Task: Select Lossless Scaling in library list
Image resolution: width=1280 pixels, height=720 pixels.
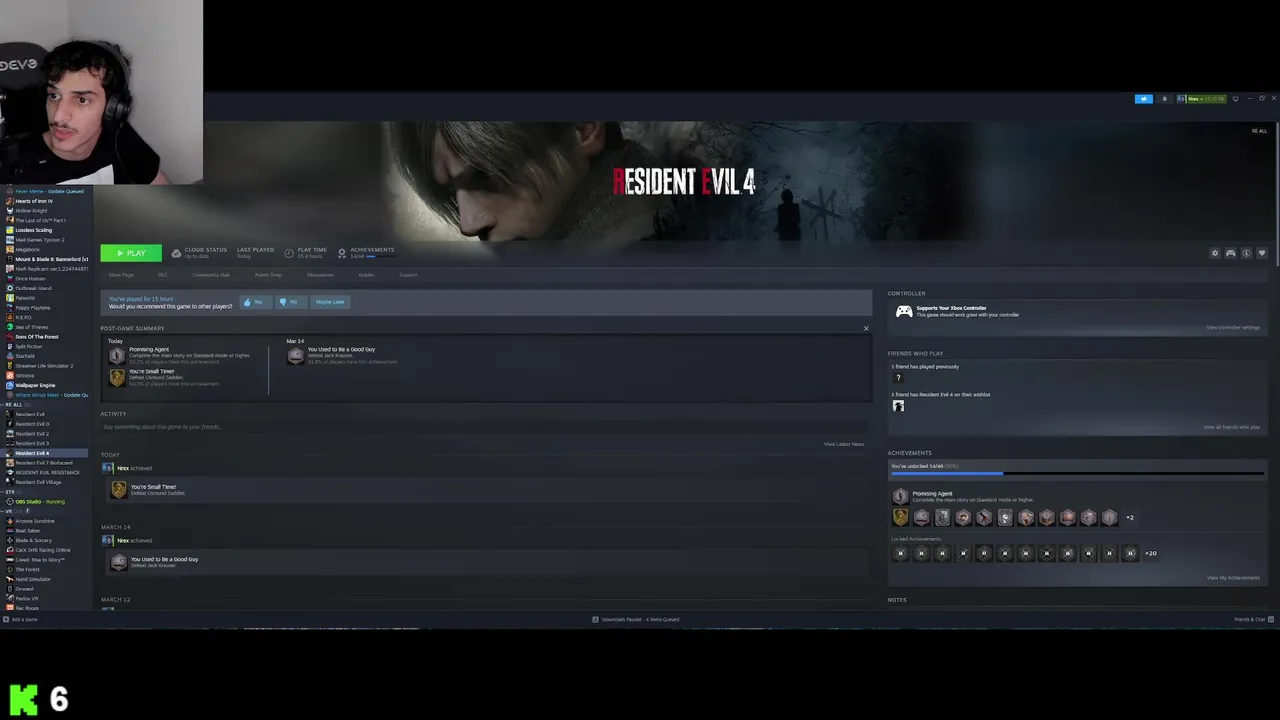Action: [33, 230]
